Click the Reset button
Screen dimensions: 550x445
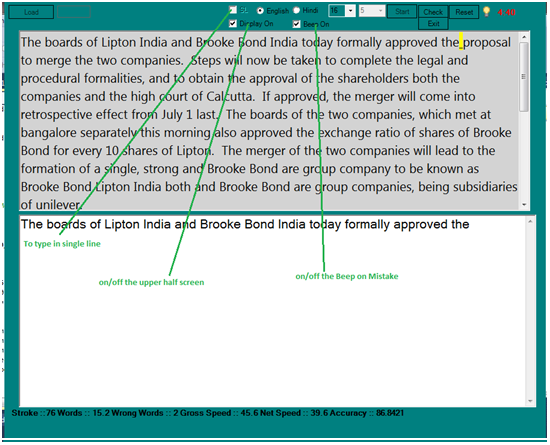point(464,12)
